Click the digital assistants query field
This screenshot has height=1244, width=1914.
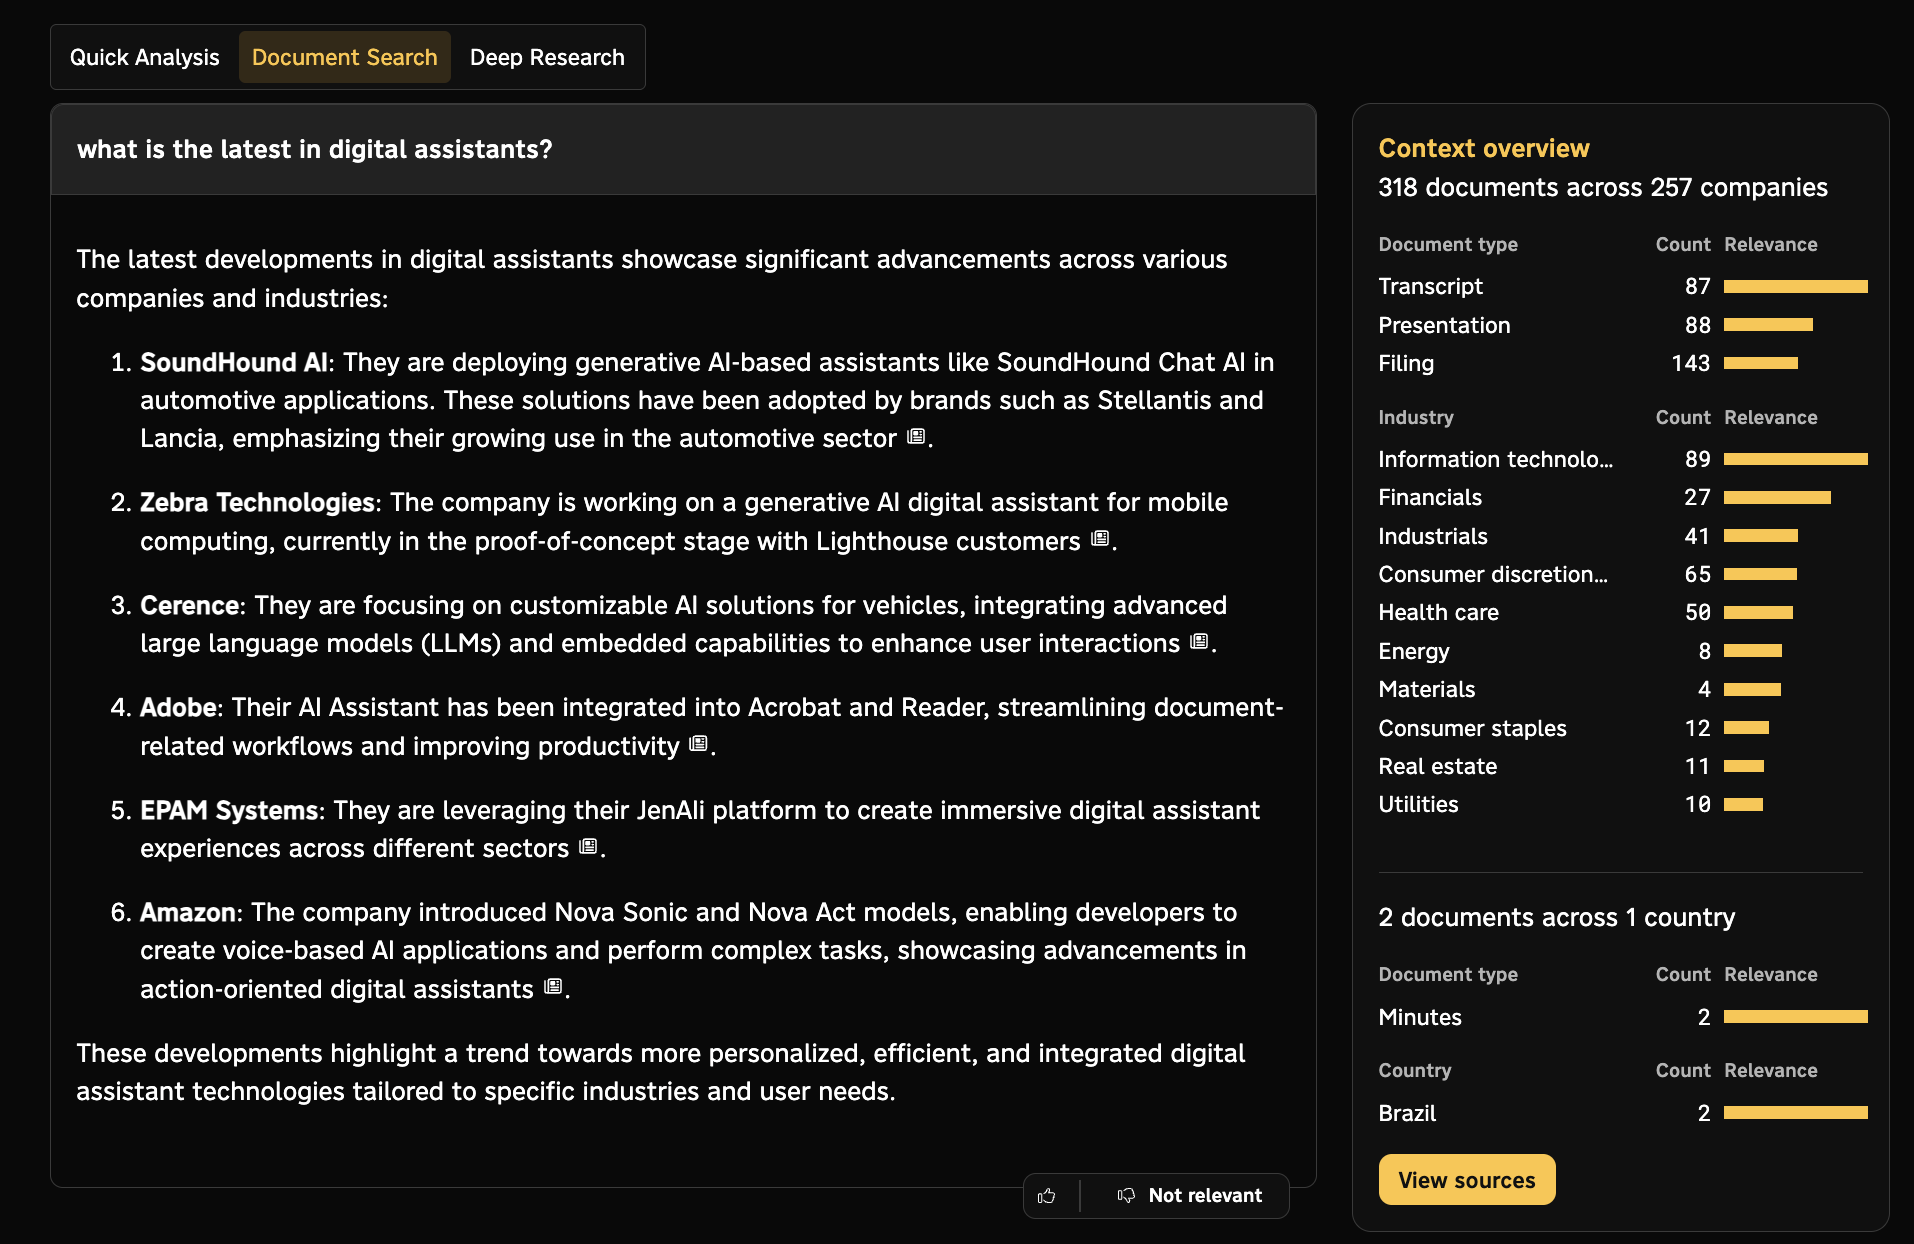683,149
